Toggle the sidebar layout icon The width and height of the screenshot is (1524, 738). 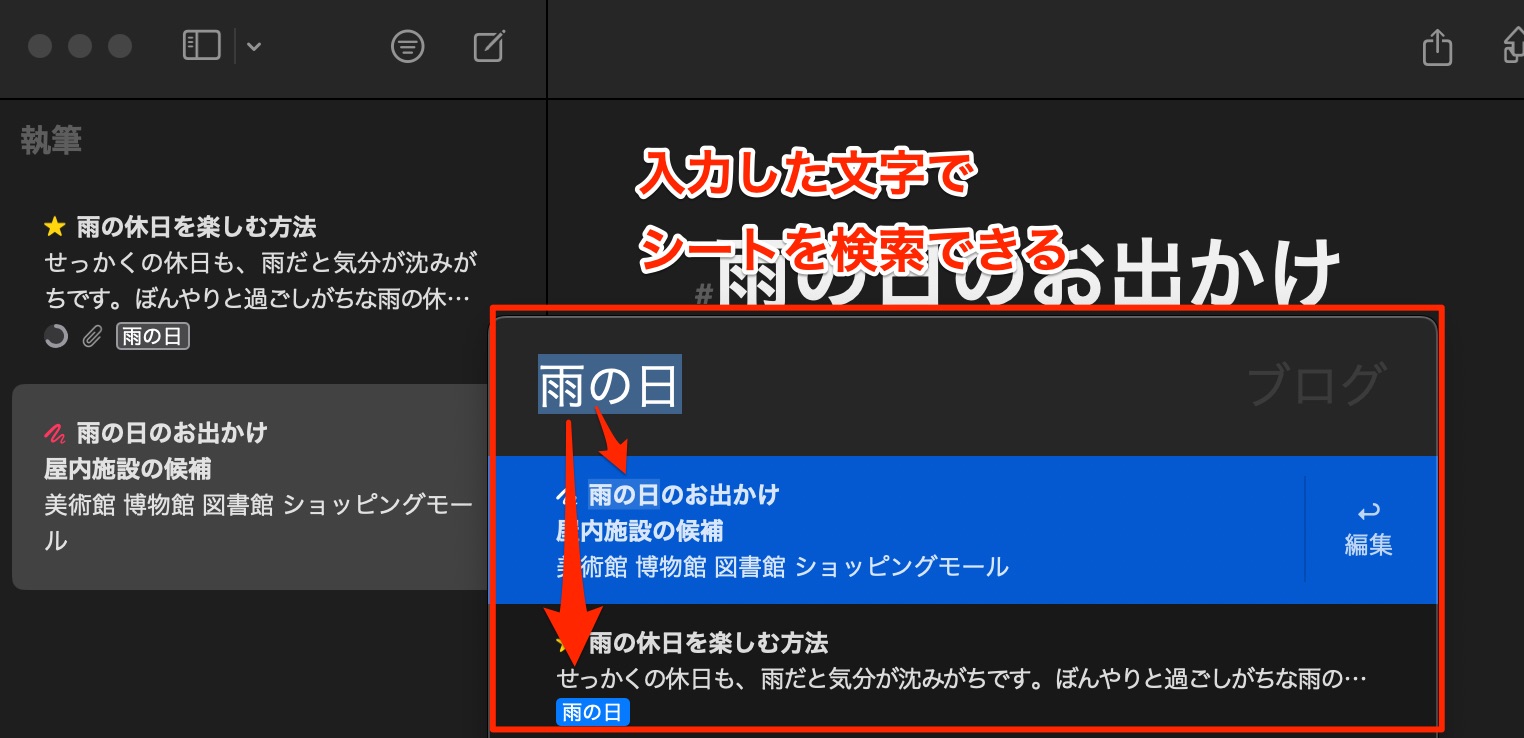click(201, 46)
